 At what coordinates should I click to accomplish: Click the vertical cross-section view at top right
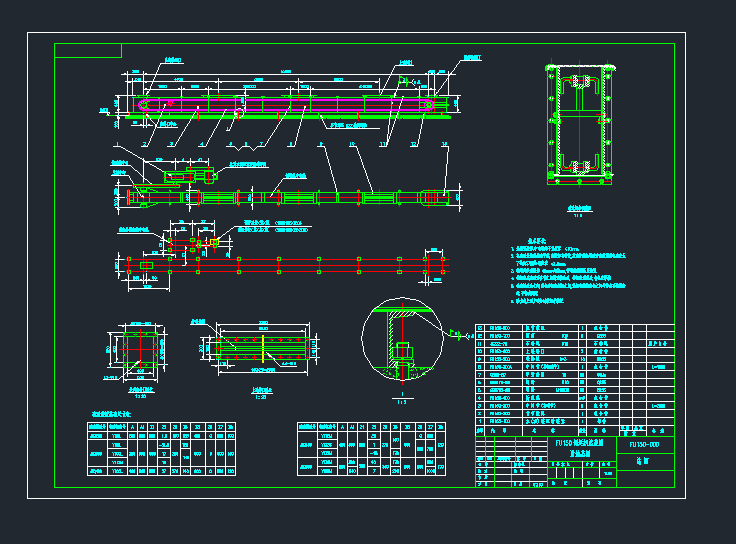pyautogui.click(x=579, y=125)
